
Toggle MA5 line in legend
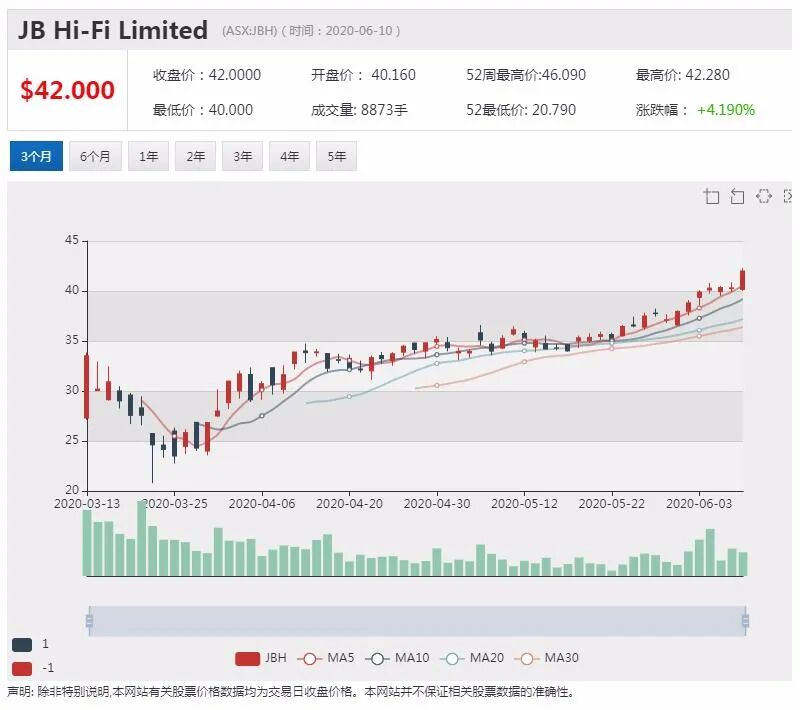coord(326,658)
